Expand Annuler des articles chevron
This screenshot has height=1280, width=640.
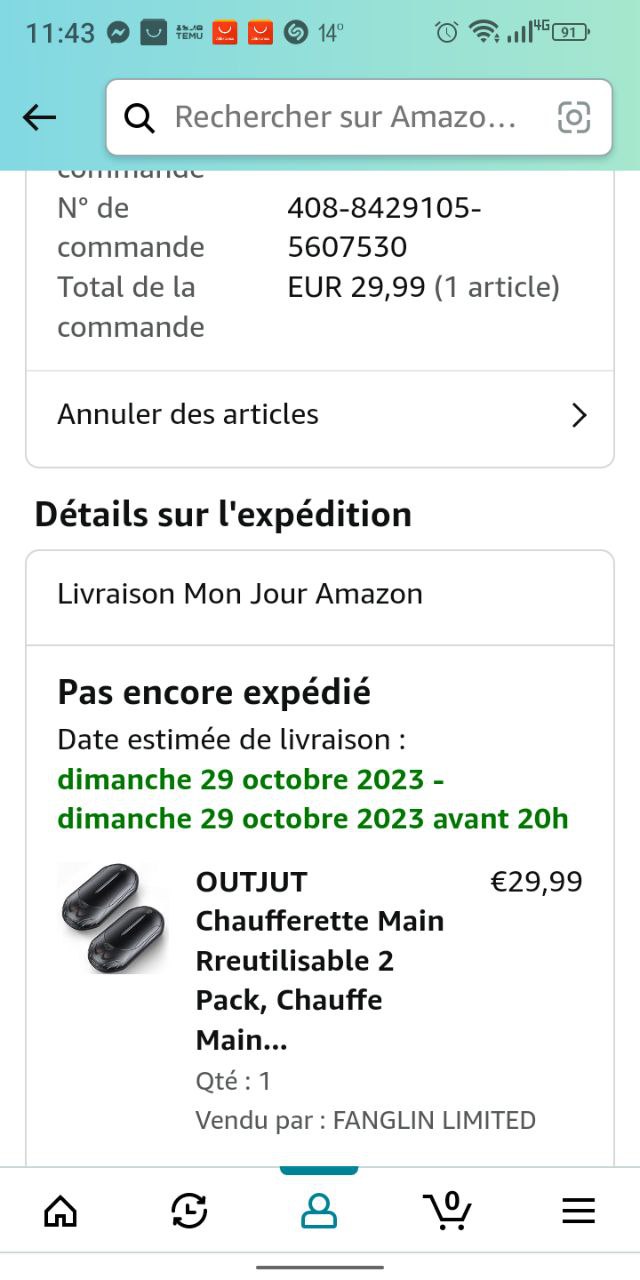pos(579,415)
